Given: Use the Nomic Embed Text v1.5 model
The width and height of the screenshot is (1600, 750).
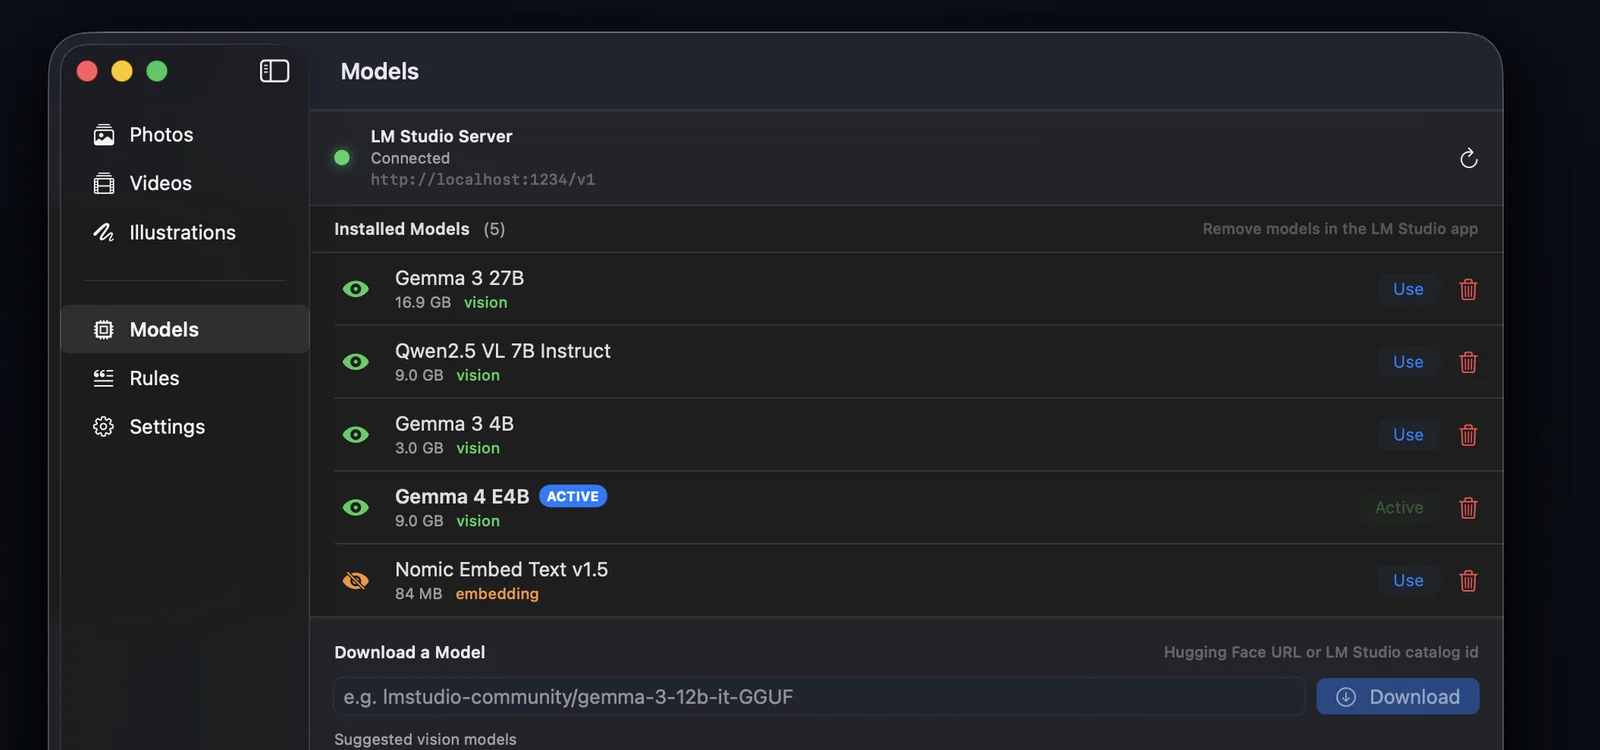Looking at the screenshot, I should (x=1408, y=581).
